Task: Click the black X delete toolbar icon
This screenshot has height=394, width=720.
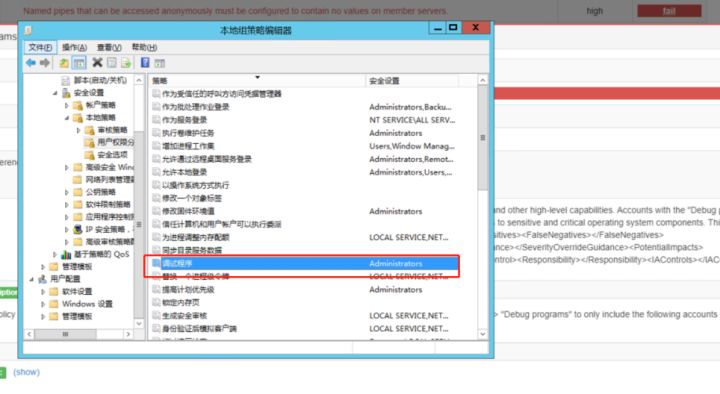Action: tap(97, 62)
